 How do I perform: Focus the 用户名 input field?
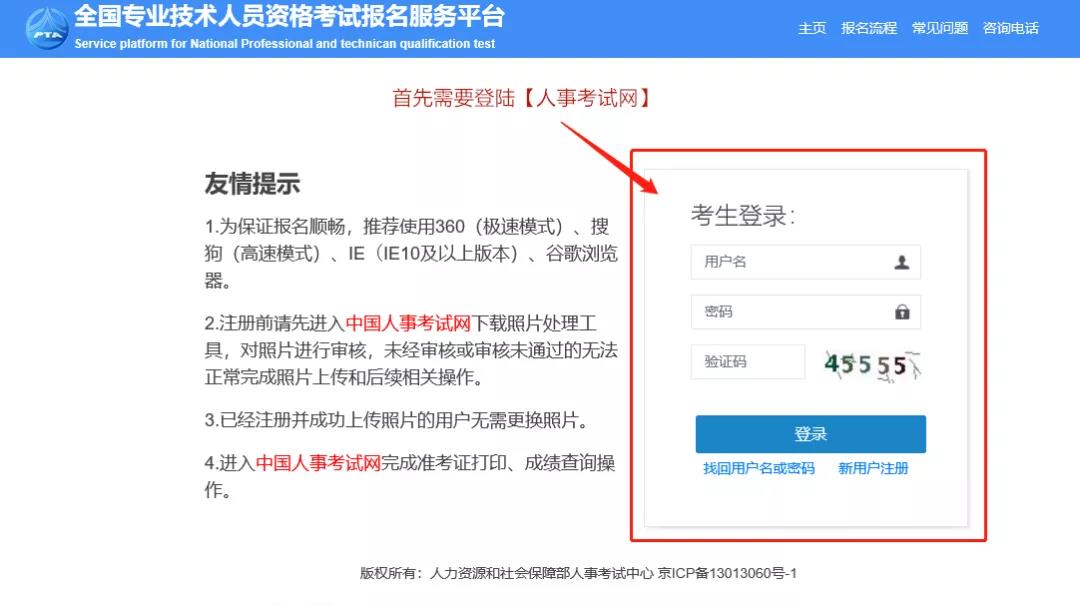(x=790, y=262)
